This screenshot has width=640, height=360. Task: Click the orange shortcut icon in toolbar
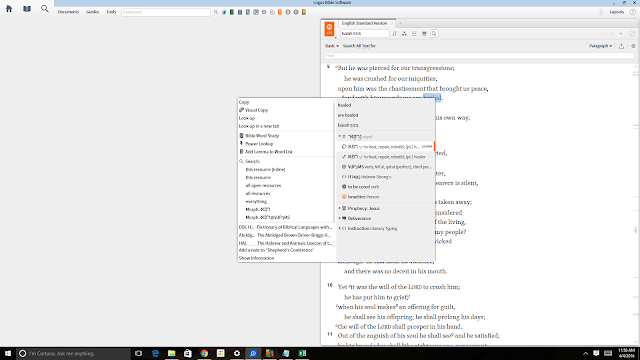pyautogui.click(x=280, y=12)
